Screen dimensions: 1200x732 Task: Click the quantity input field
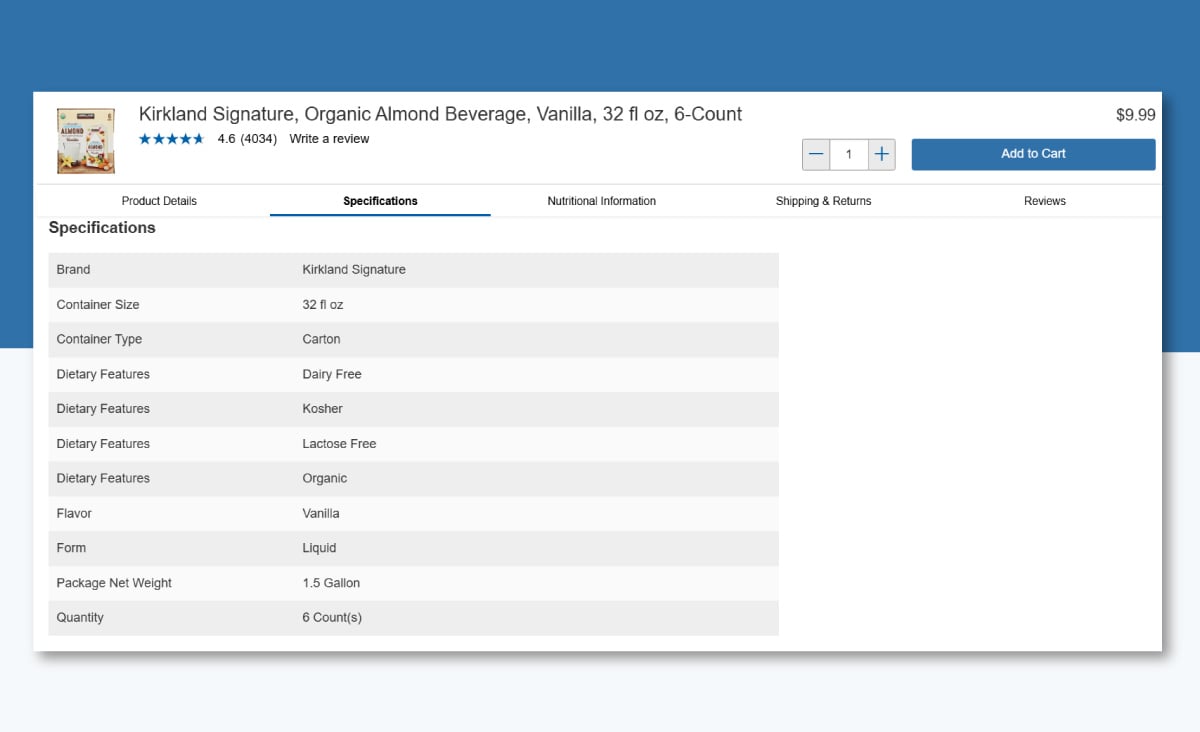(x=849, y=154)
